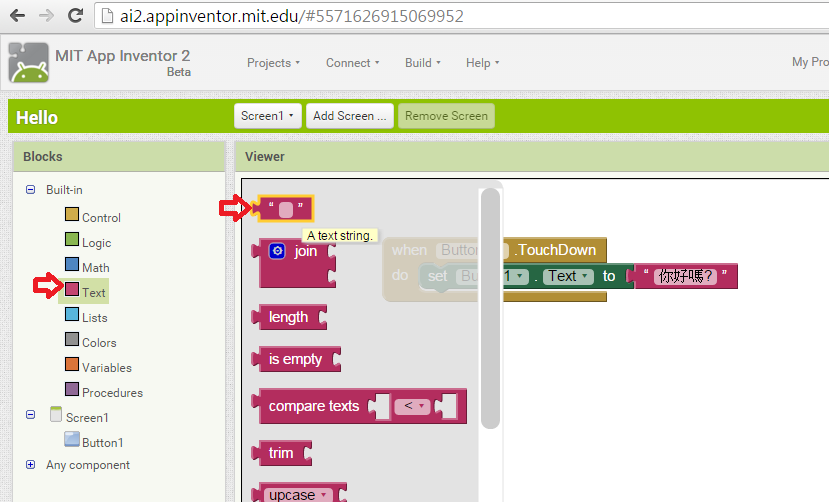
Task: Expand the Any component tree node
Action: 31,464
